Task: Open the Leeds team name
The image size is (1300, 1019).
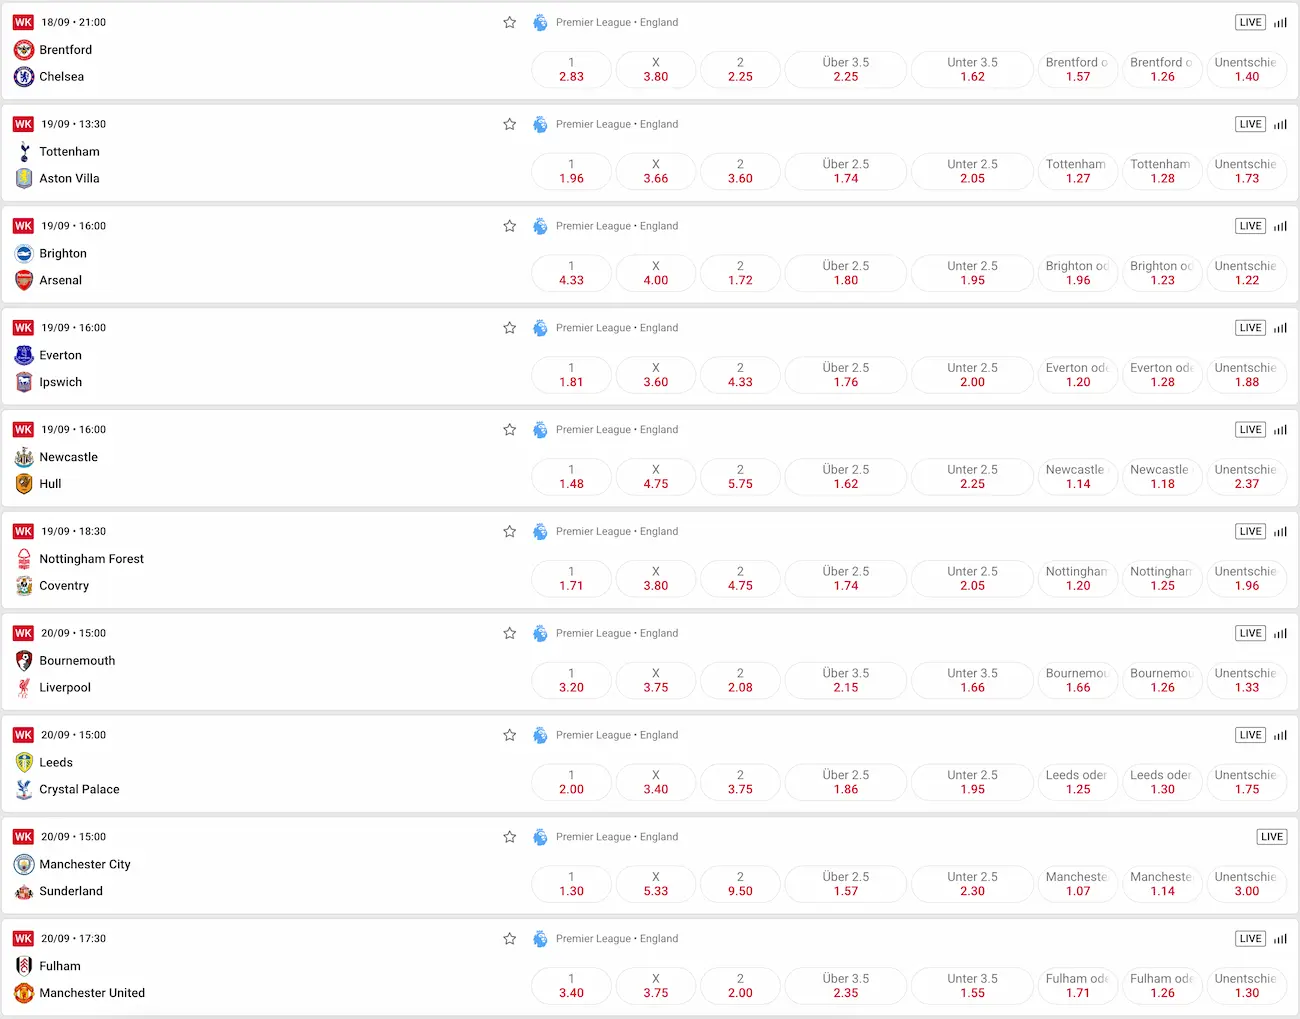Action: [x=56, y=762]
